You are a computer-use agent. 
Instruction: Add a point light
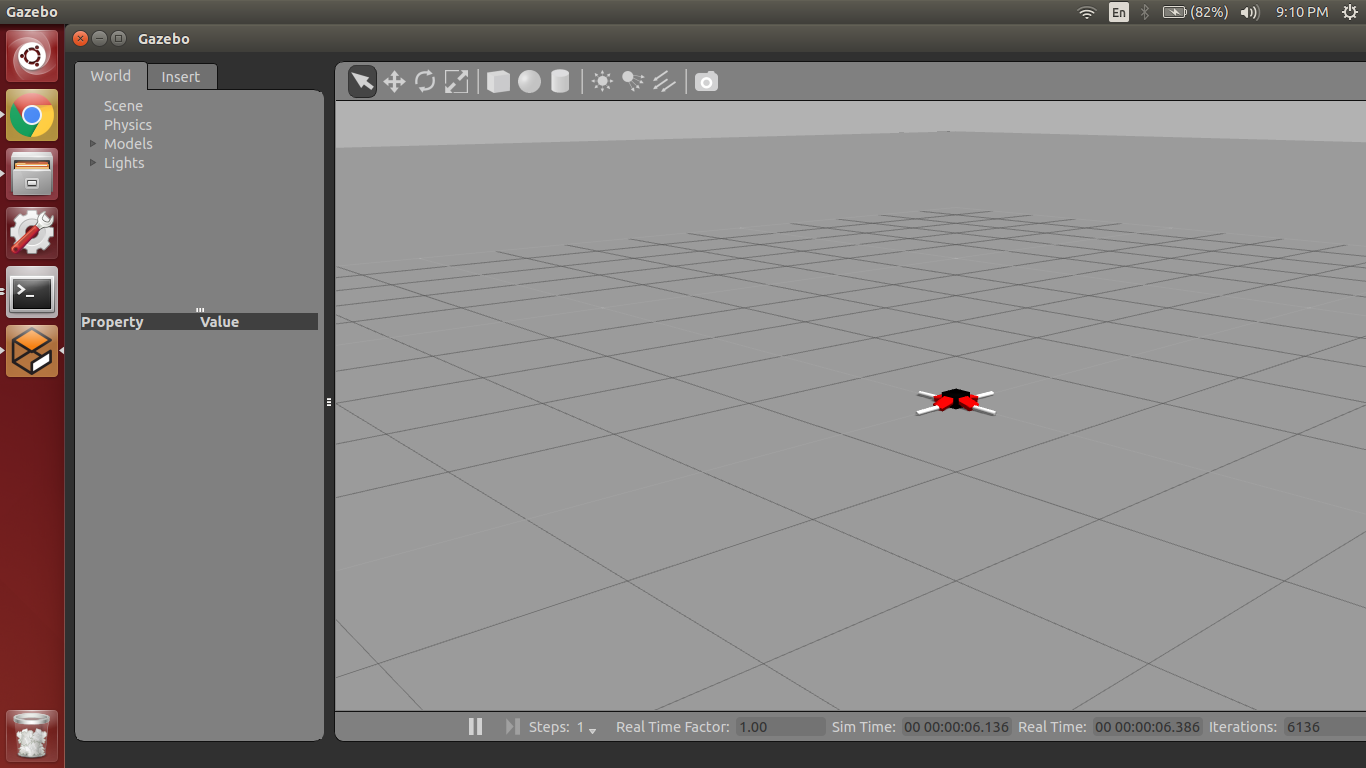(602, 82)
